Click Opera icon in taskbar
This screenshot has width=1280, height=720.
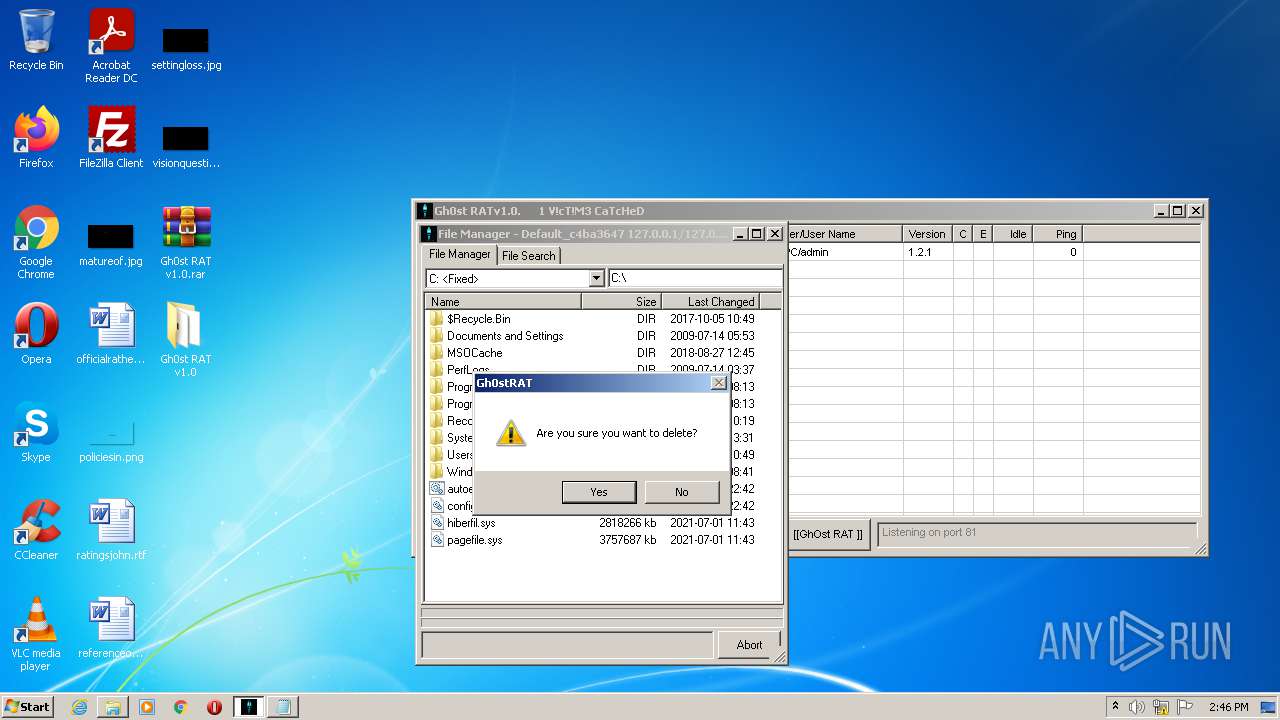[214, 707]
